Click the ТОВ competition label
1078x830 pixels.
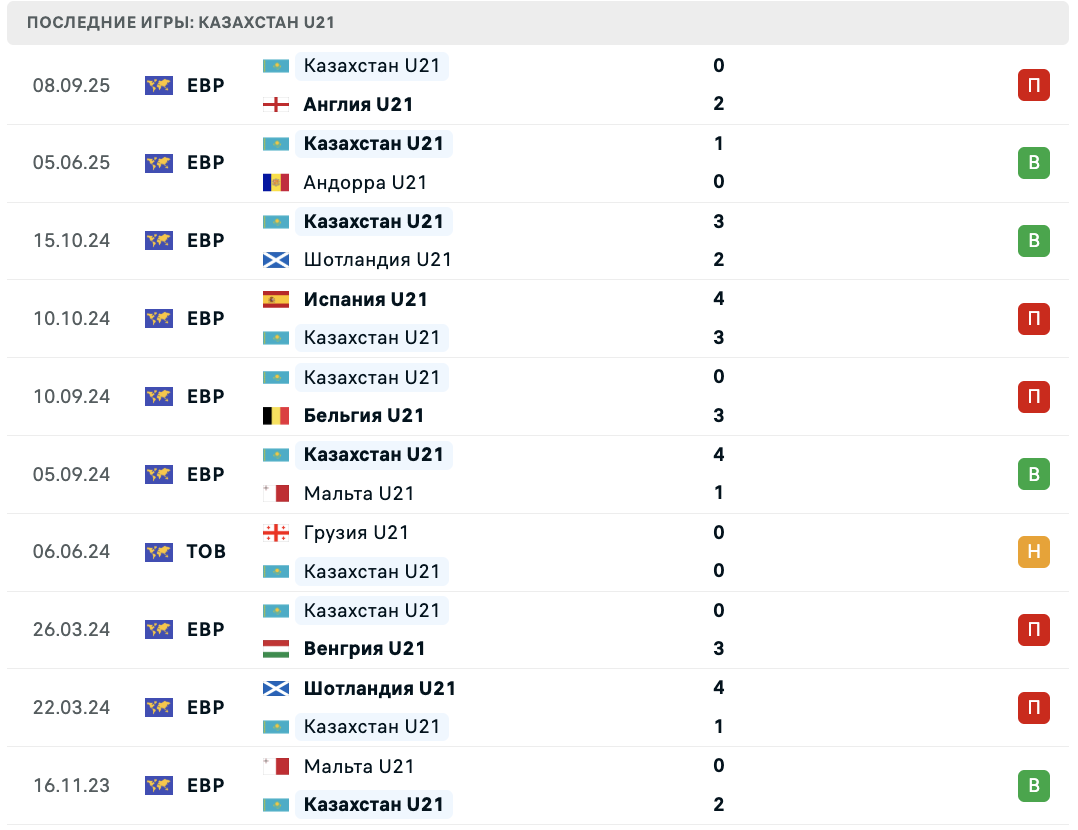click(x=206, y=552)
